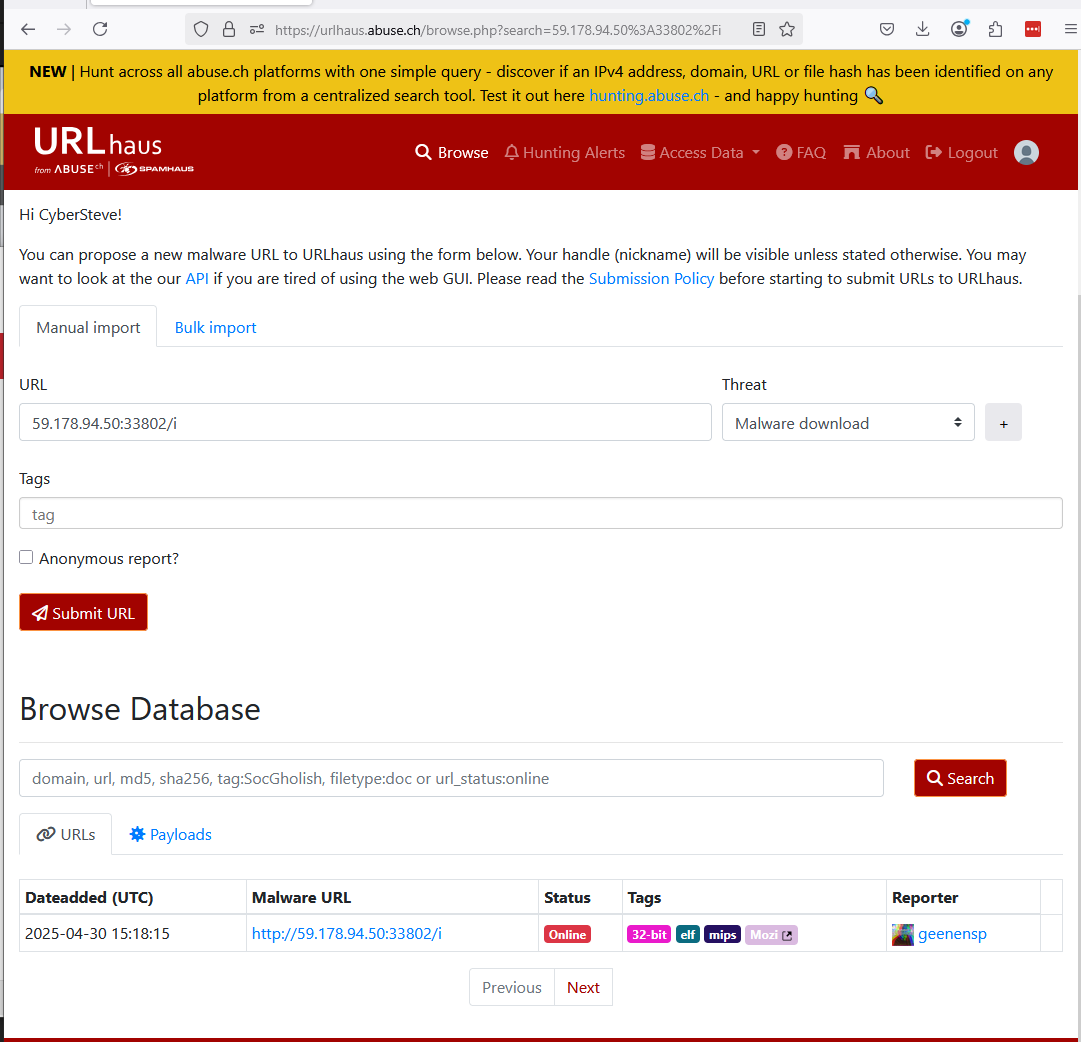Screen dimensions: 1081x1042
Task: Open malware URL http://59.178.94.50:33802/i
Action: click(x=347, y=934)
